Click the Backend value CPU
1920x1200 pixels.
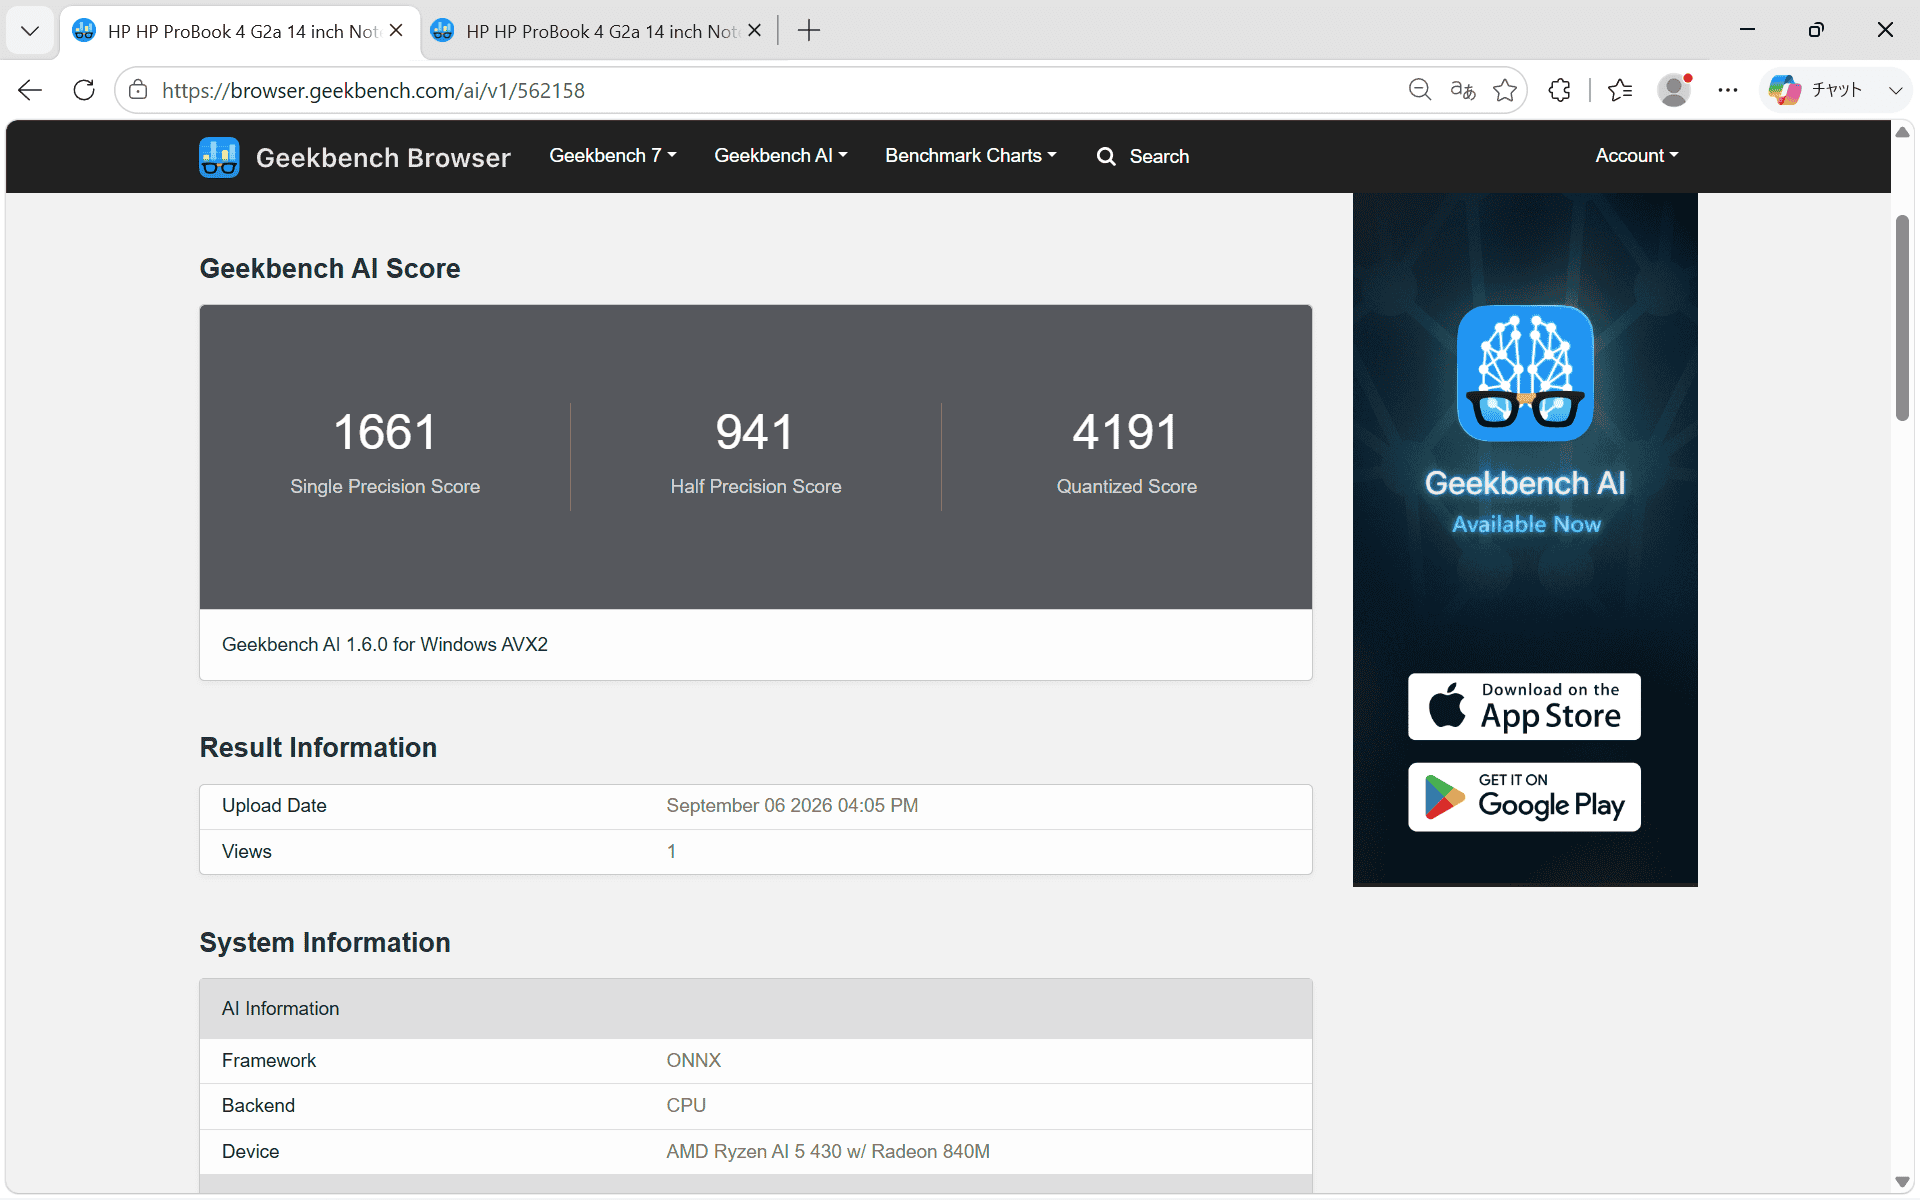point(686,1106)
